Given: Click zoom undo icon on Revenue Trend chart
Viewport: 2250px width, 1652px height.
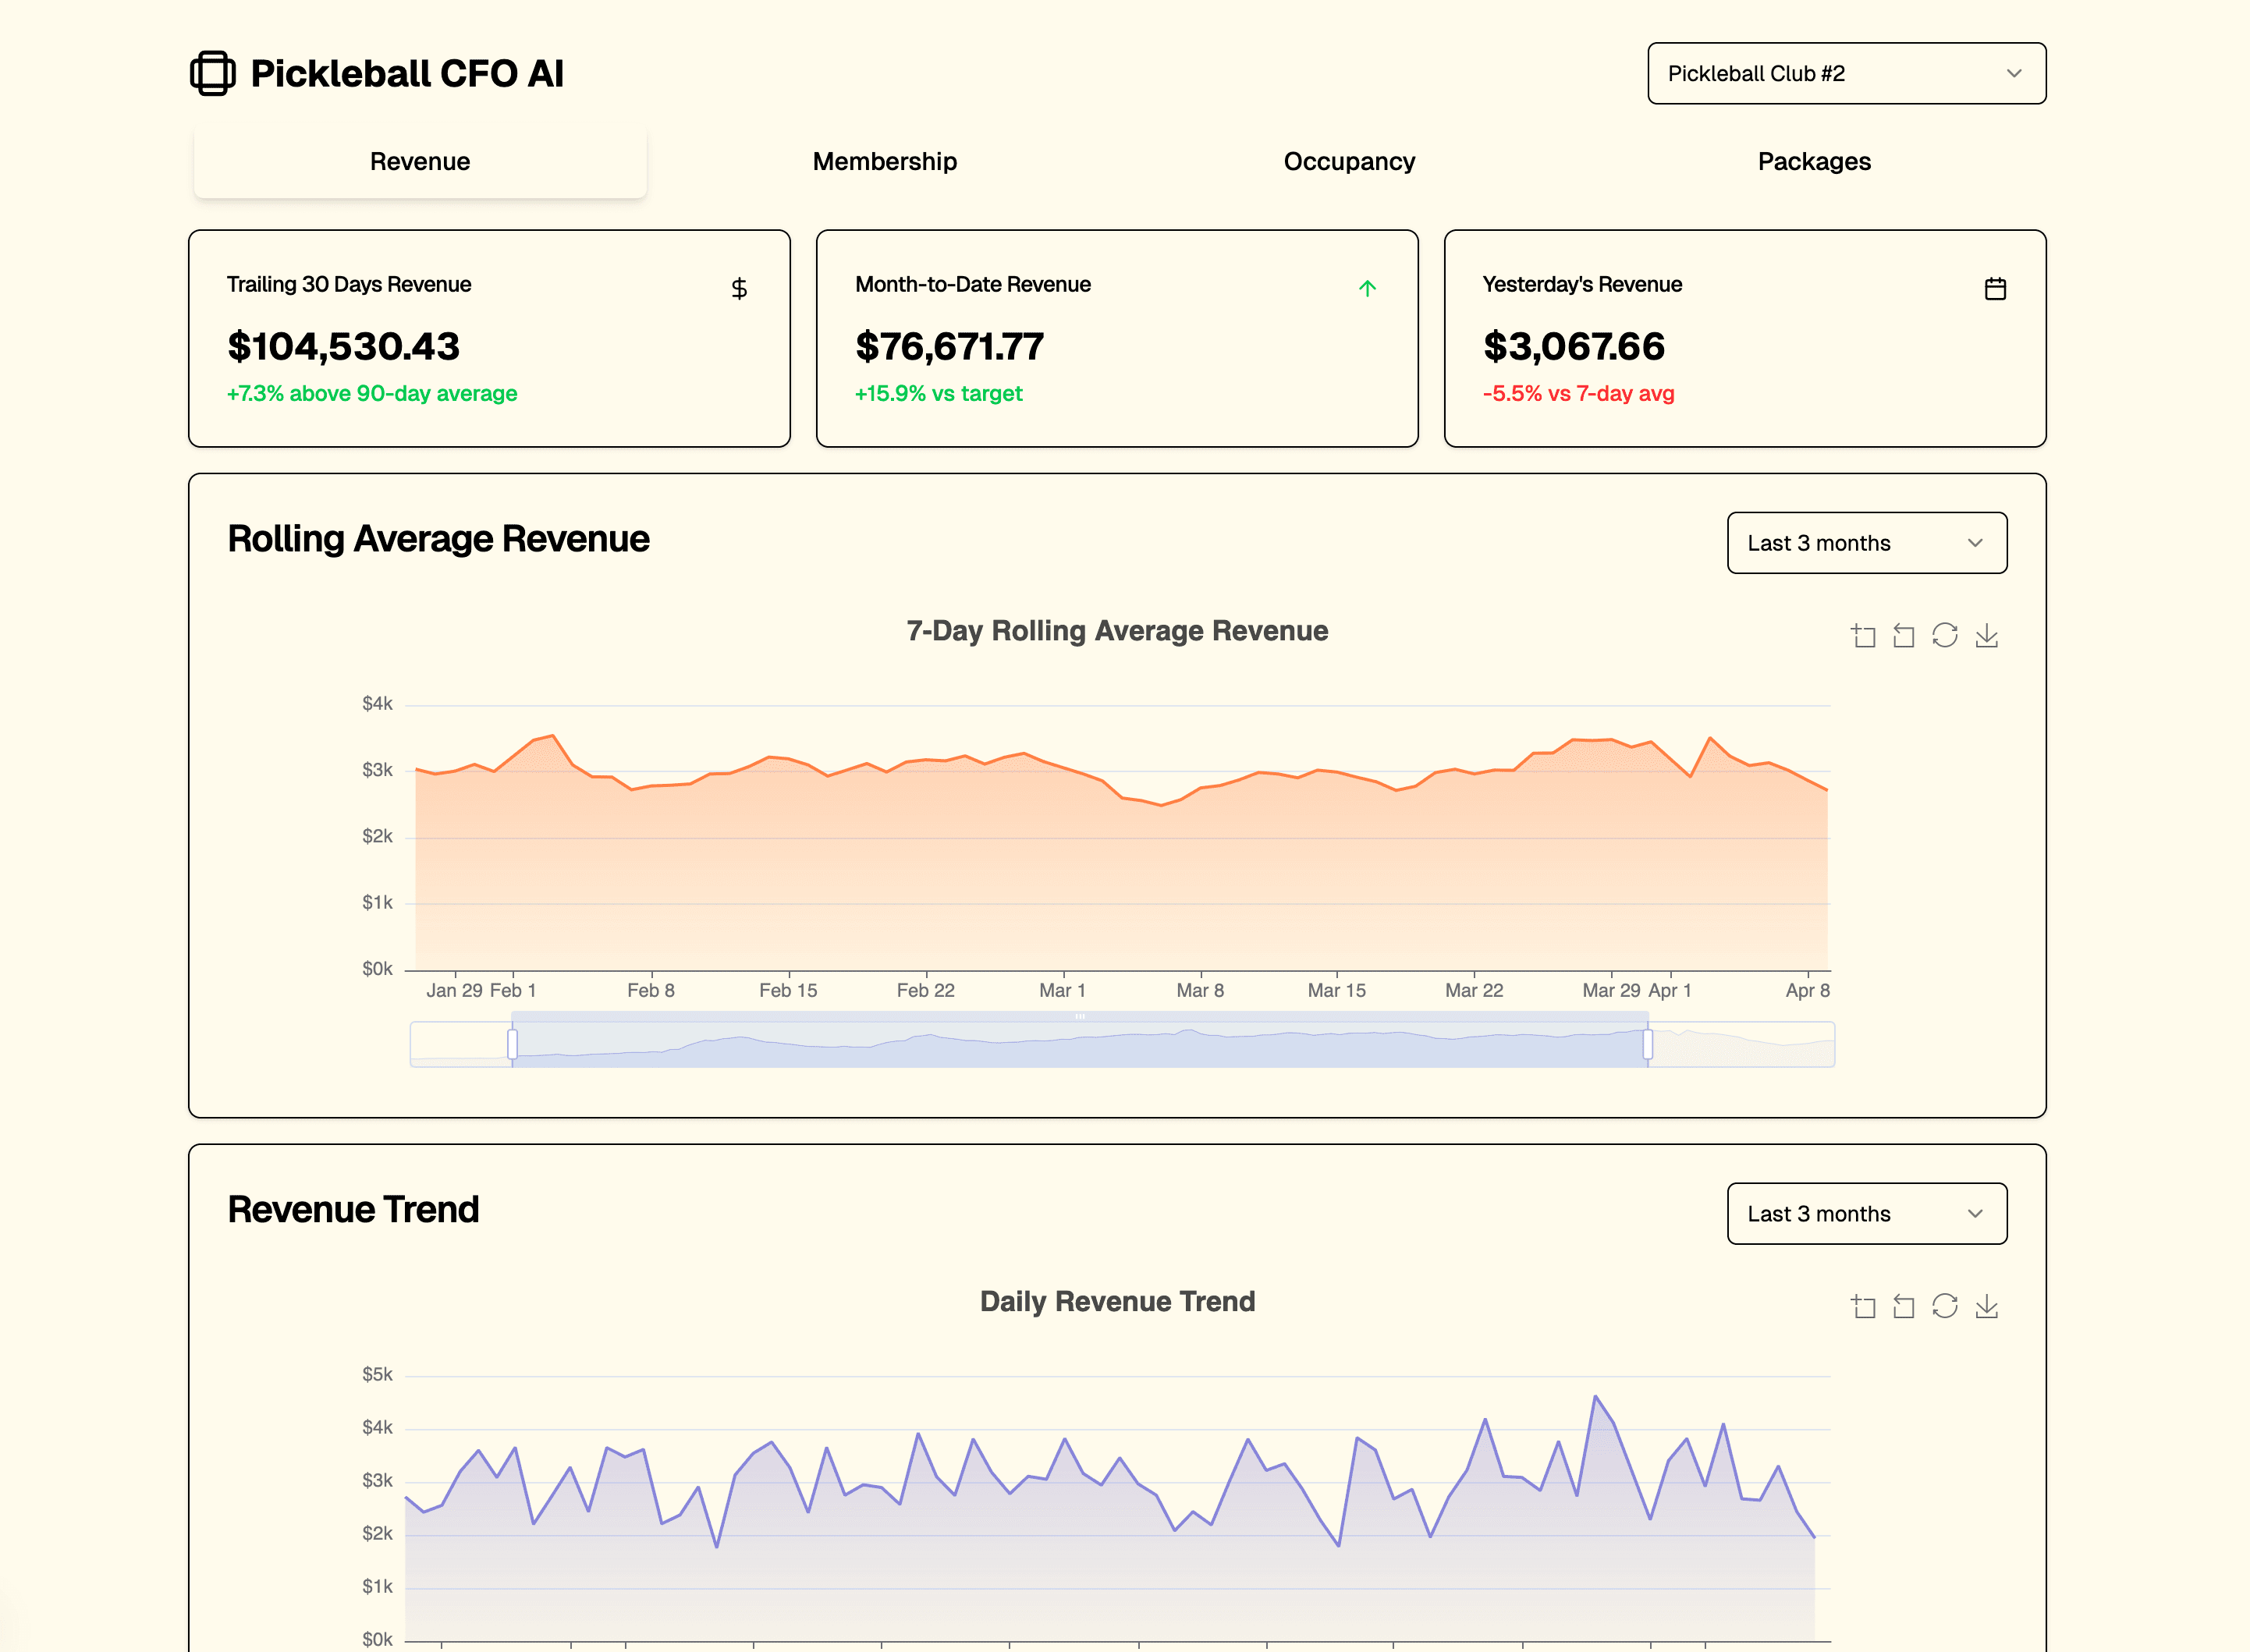Looking at the screenshot, I should [x=1904, y=1306].
